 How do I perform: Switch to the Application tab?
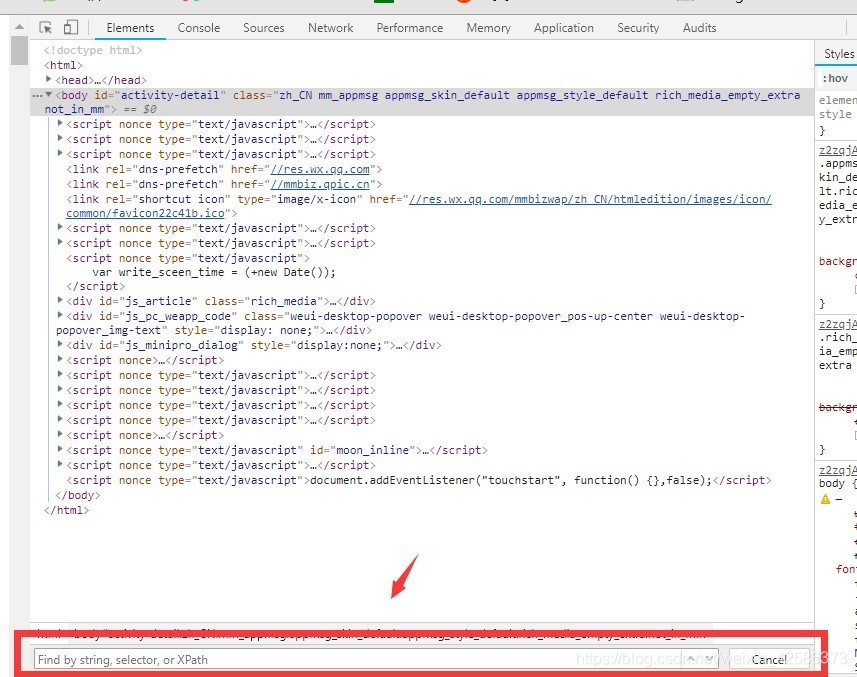coord(563,28)
